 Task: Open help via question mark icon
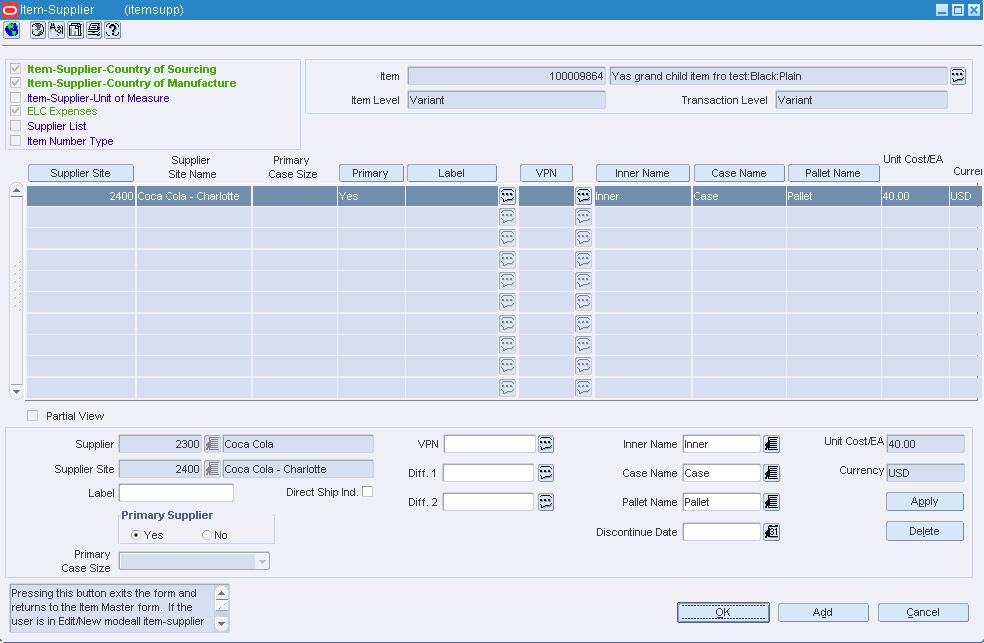coord(113,29)
